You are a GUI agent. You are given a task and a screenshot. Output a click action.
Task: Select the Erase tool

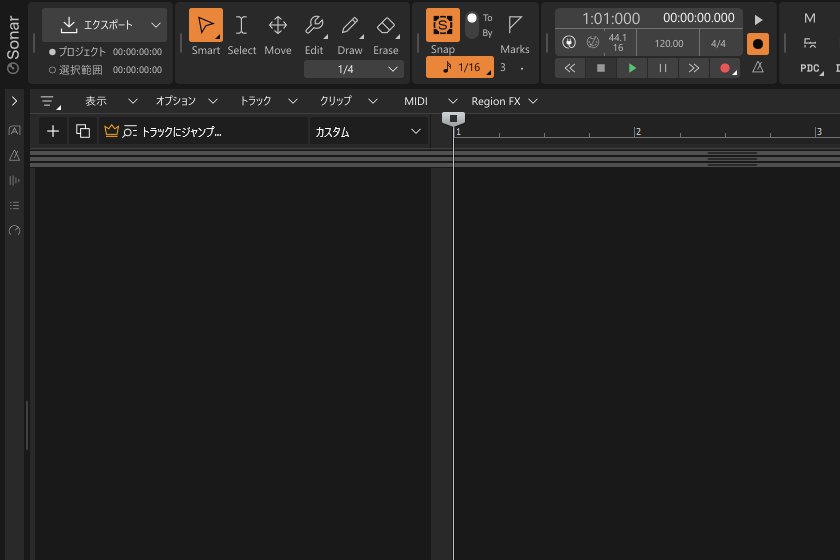[x=386, y=26]
